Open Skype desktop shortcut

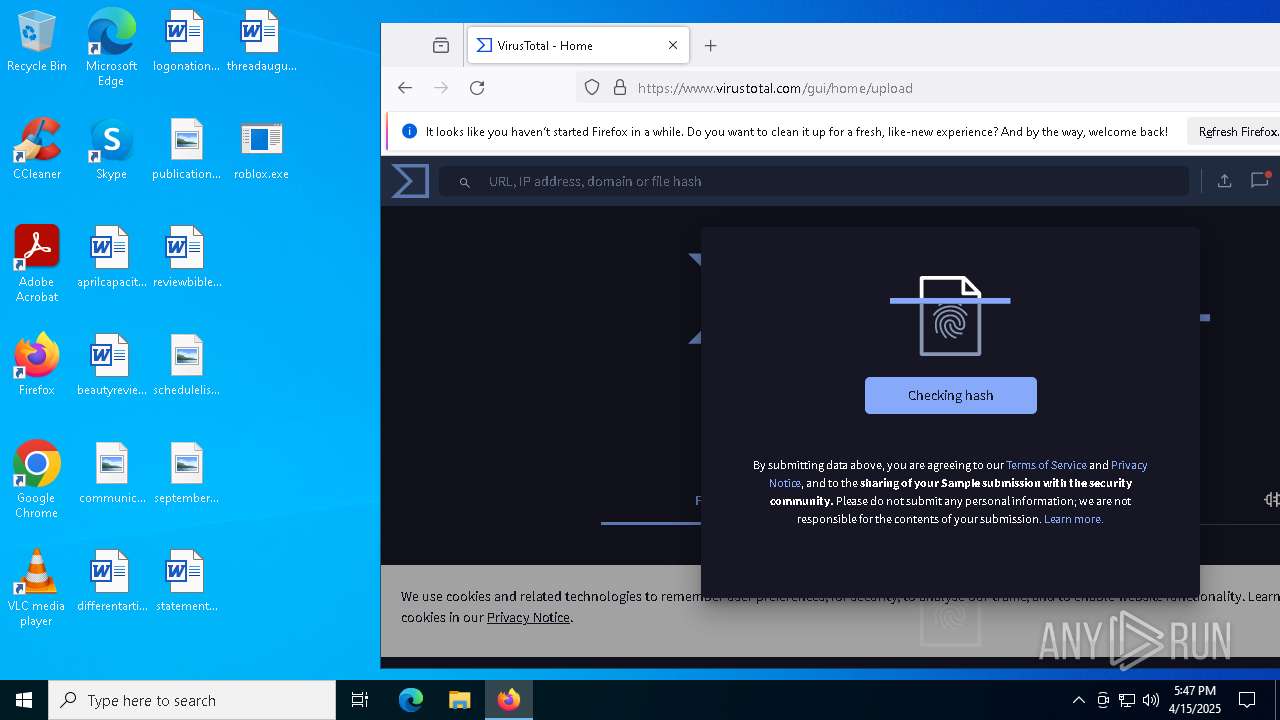pos(111,149)
